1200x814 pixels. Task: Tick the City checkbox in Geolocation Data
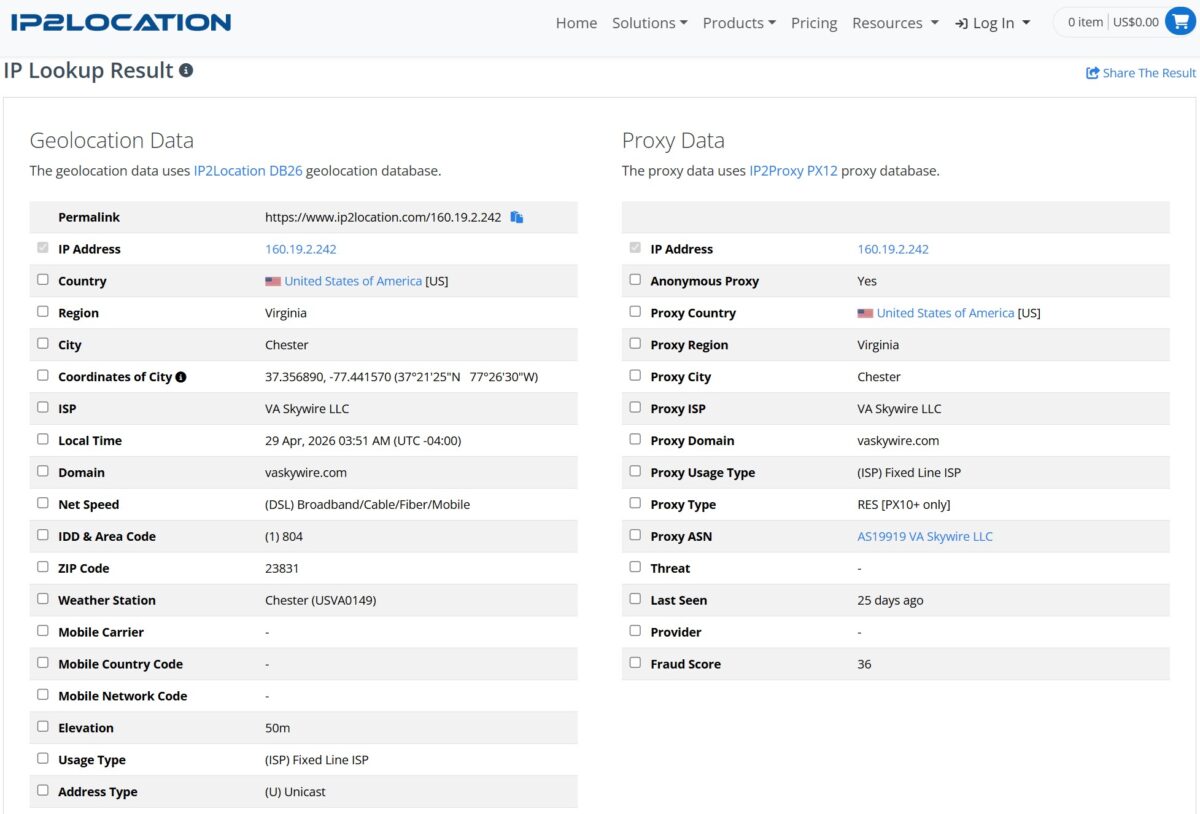coord(43,344)
